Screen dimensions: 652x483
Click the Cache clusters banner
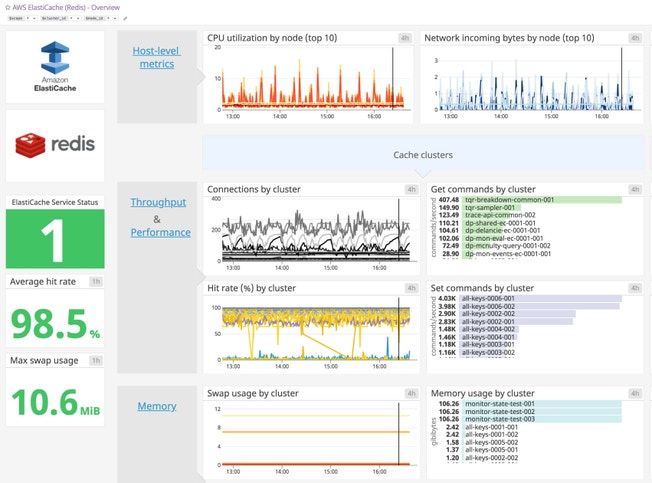(423, 153)
